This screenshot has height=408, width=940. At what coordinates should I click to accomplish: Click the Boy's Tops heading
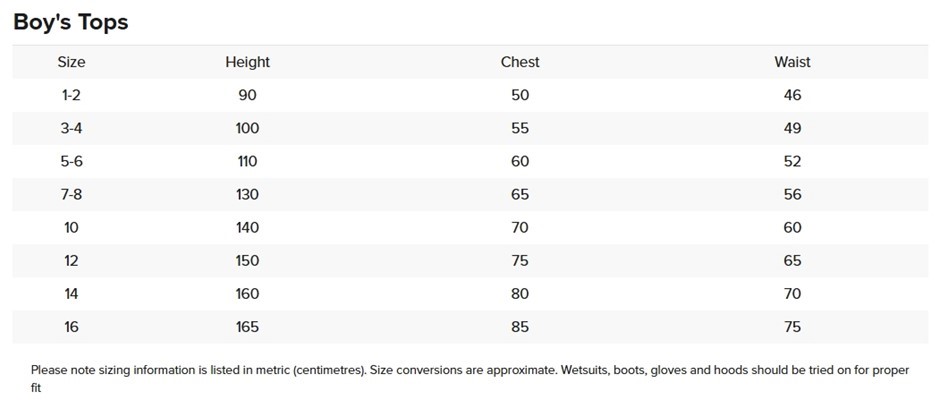coord(71,22)
